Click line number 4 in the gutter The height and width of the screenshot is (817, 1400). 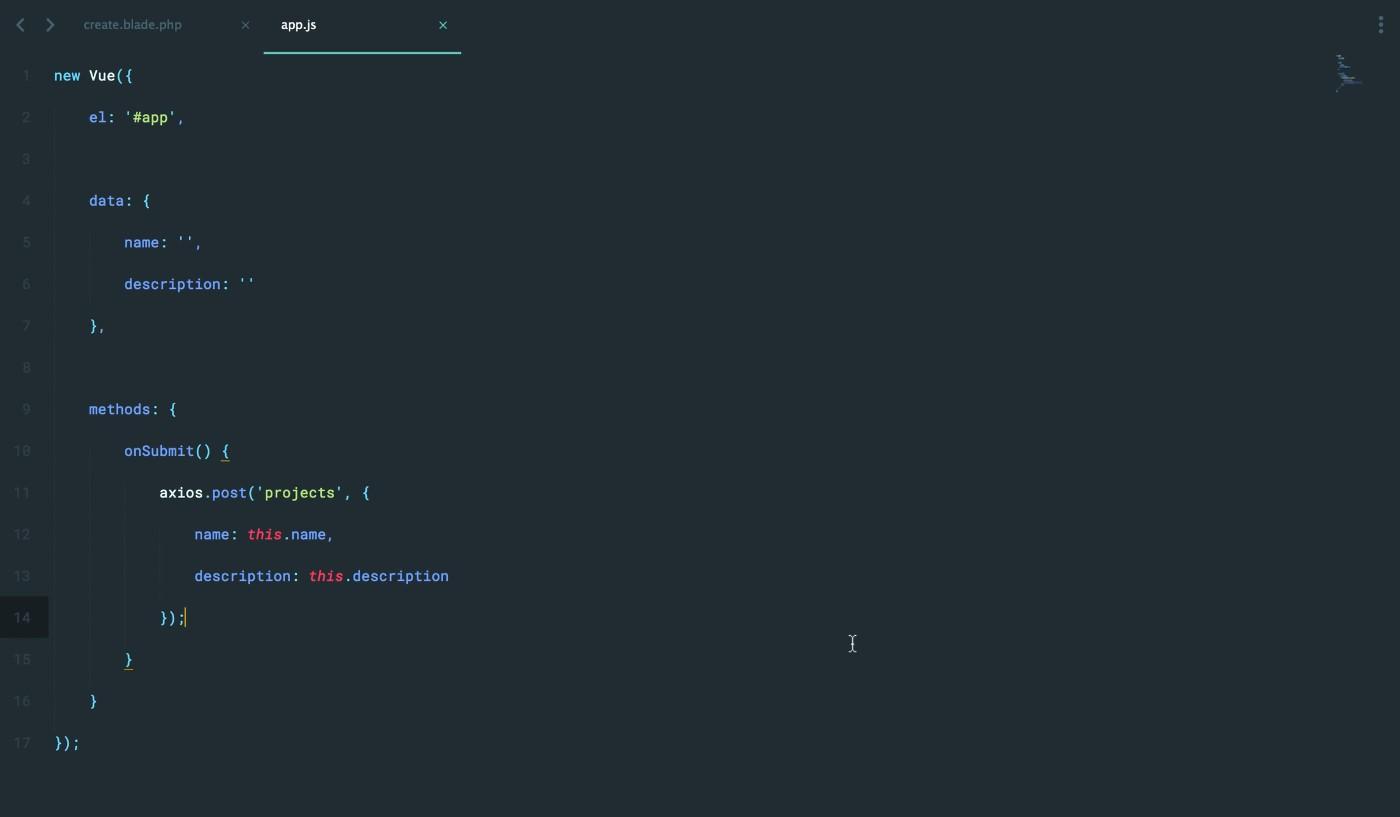pos(25,201)
